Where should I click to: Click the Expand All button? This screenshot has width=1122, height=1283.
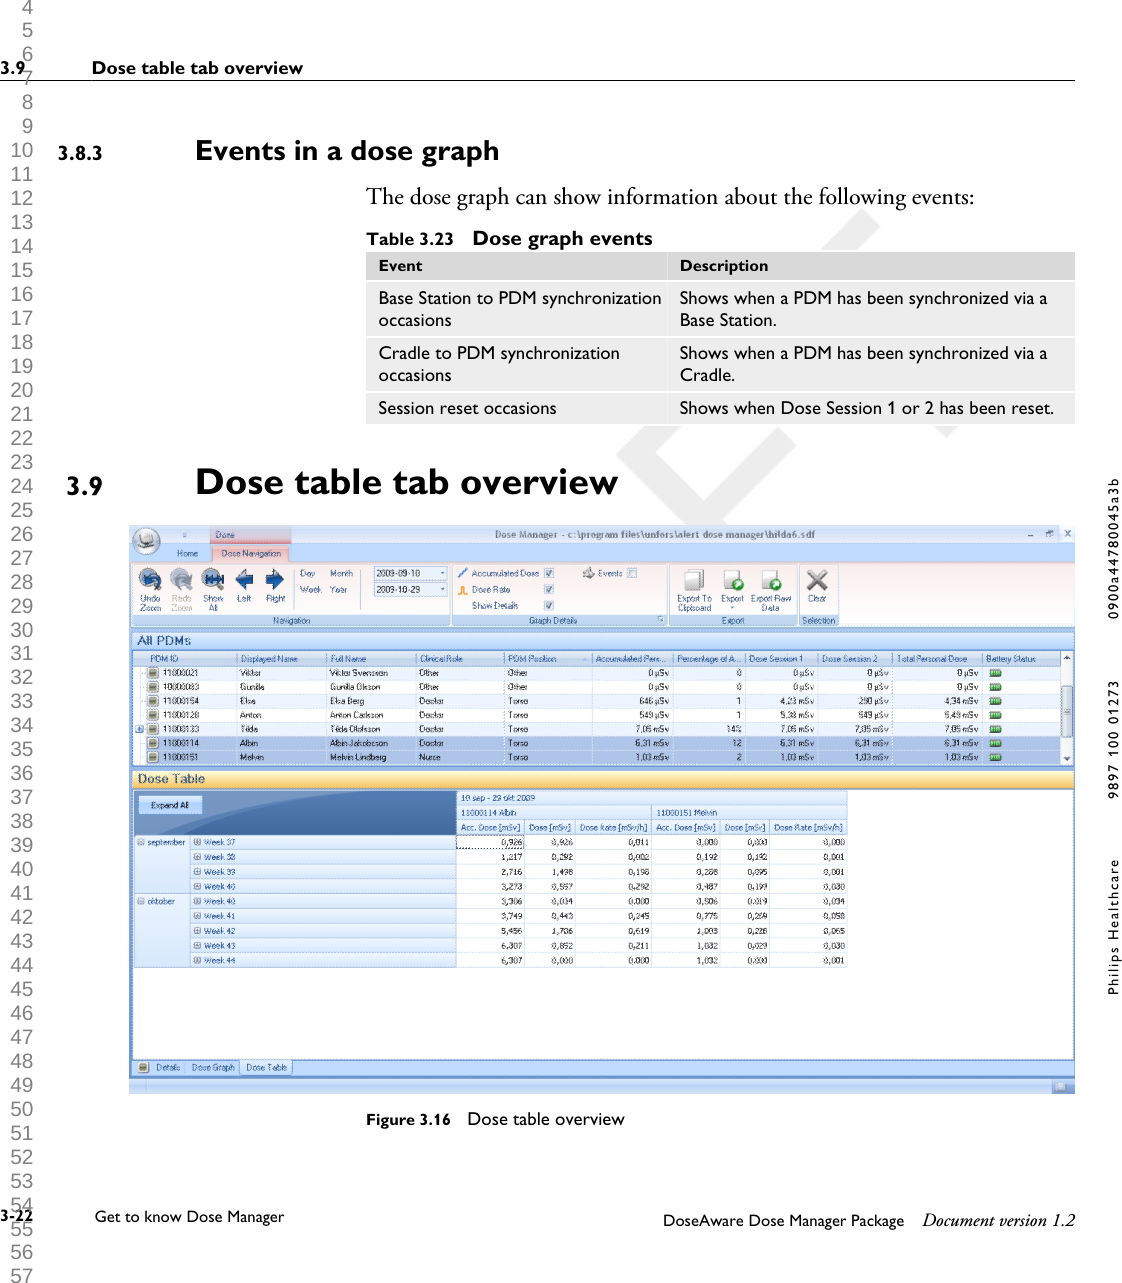169,804
